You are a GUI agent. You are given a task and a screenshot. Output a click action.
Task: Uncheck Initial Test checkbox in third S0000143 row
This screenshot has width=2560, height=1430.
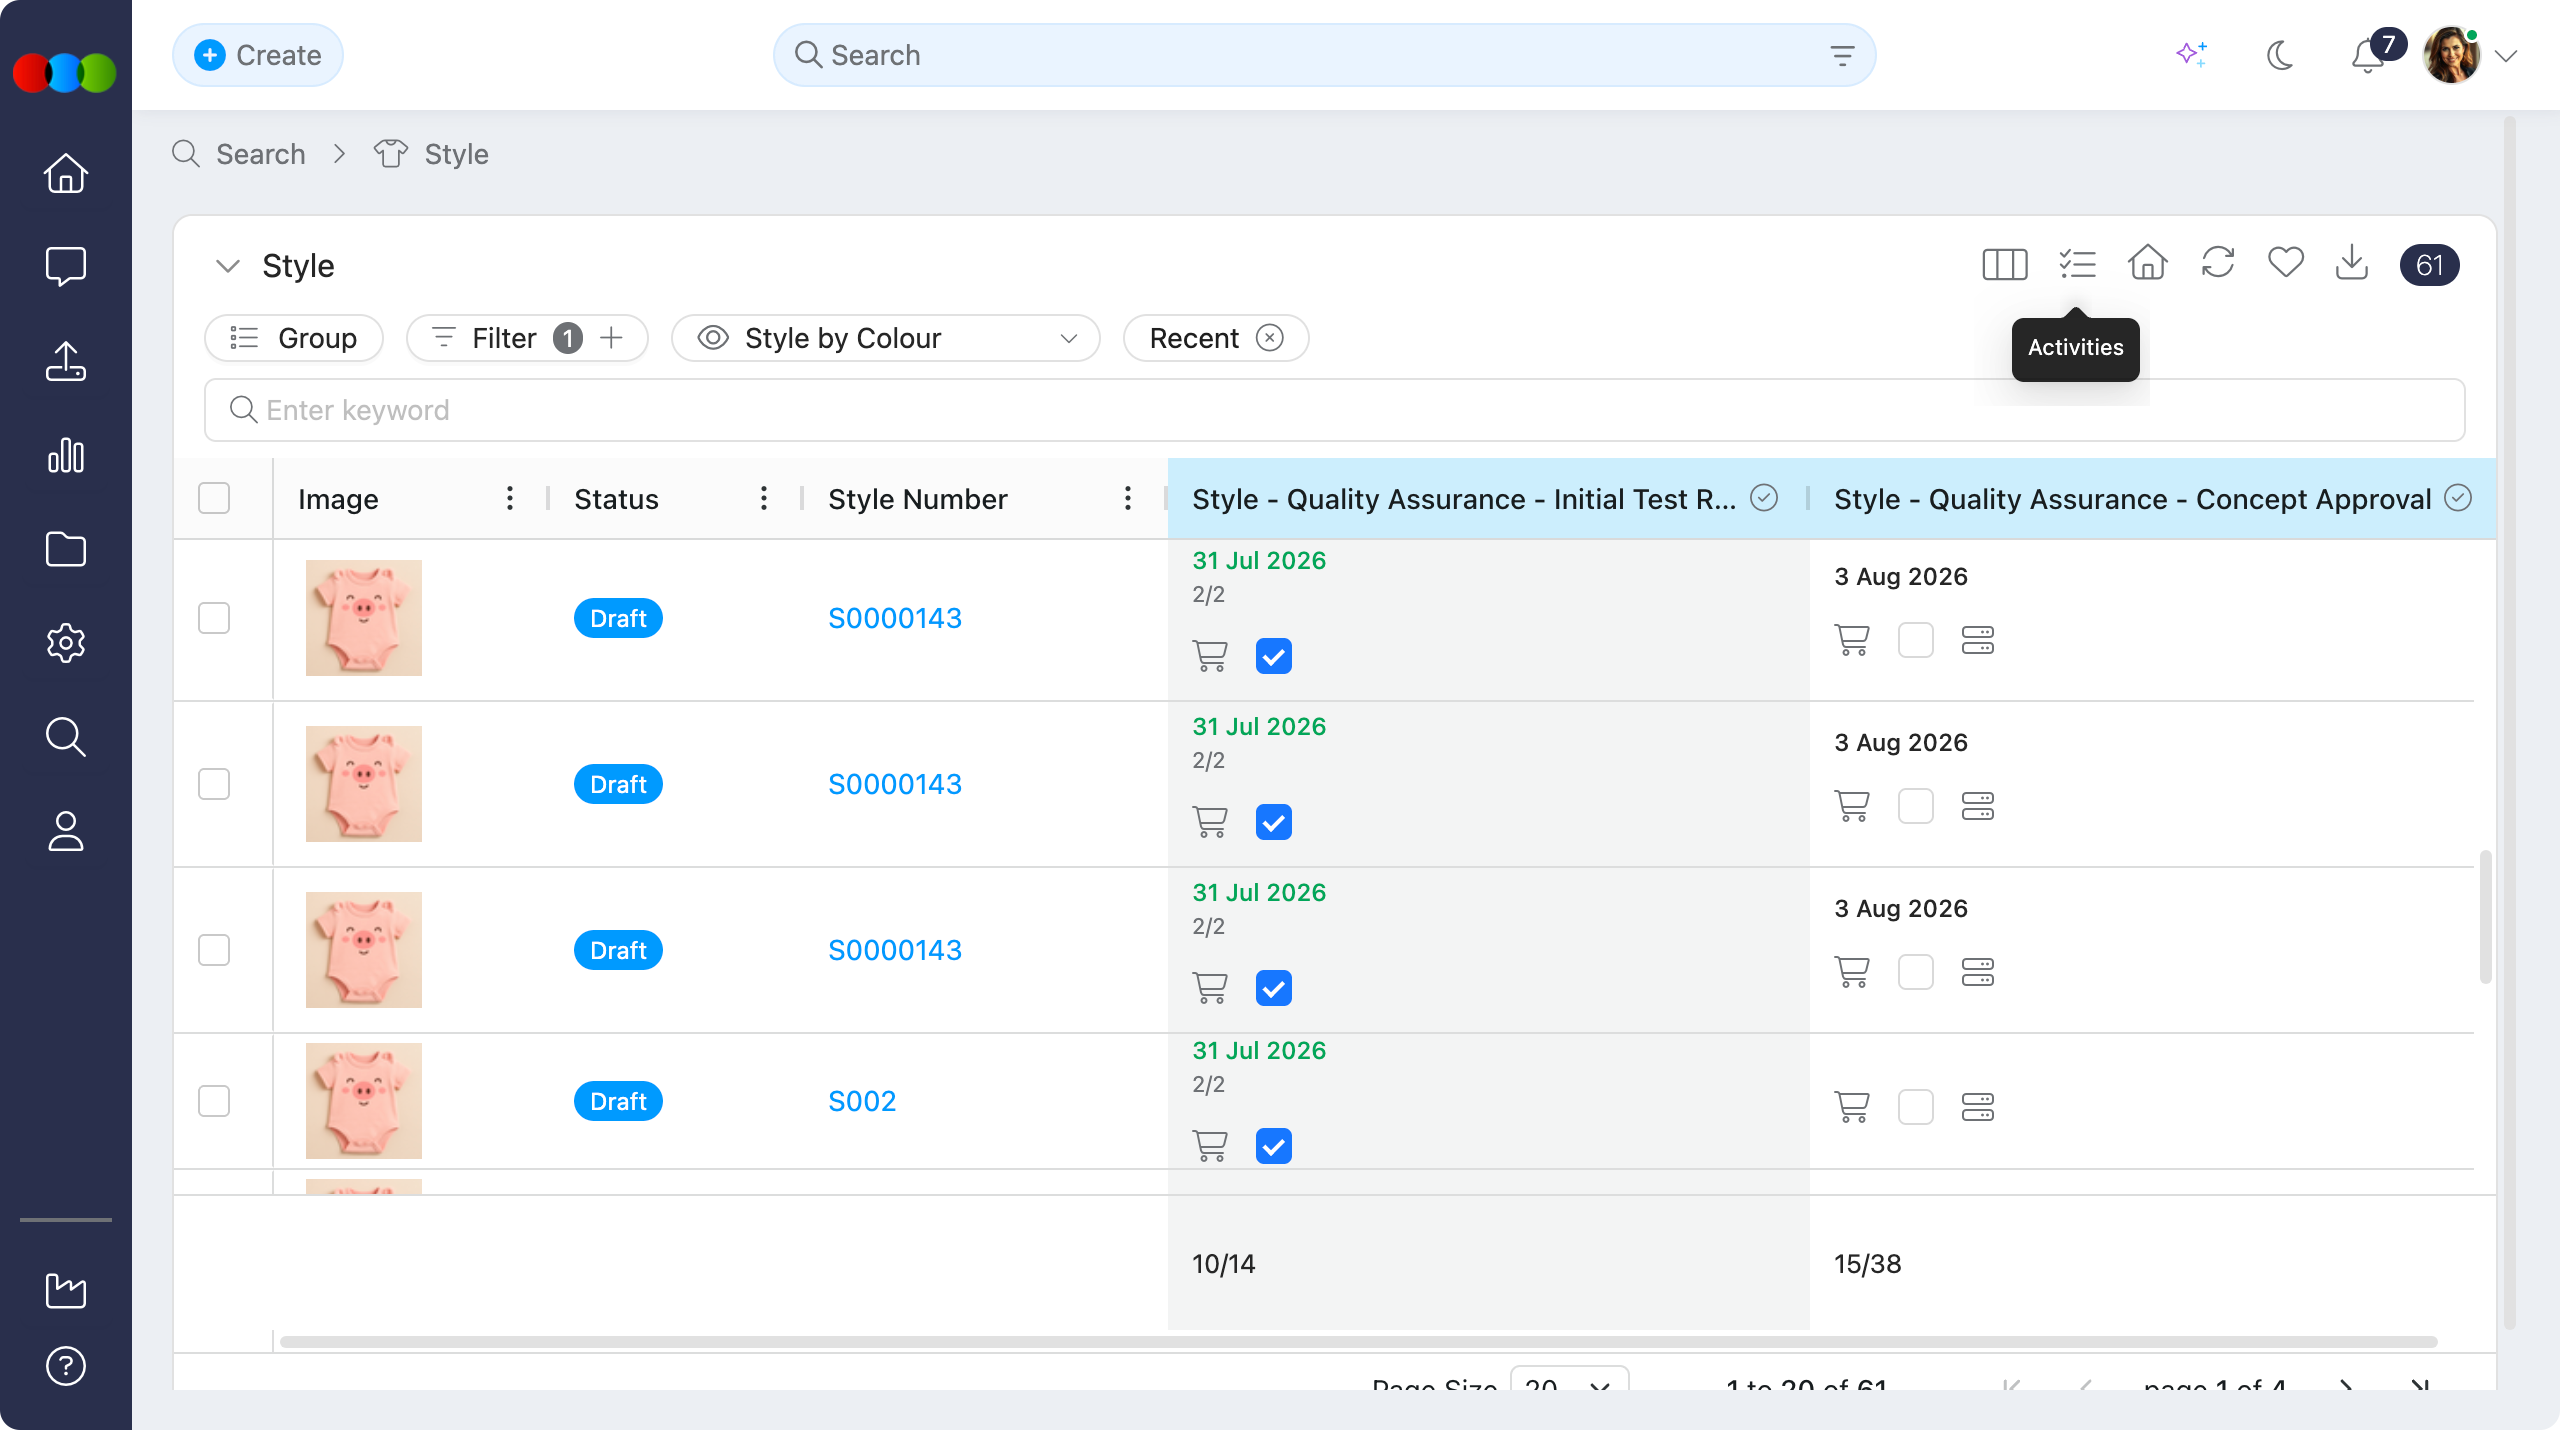point(1273,988)
